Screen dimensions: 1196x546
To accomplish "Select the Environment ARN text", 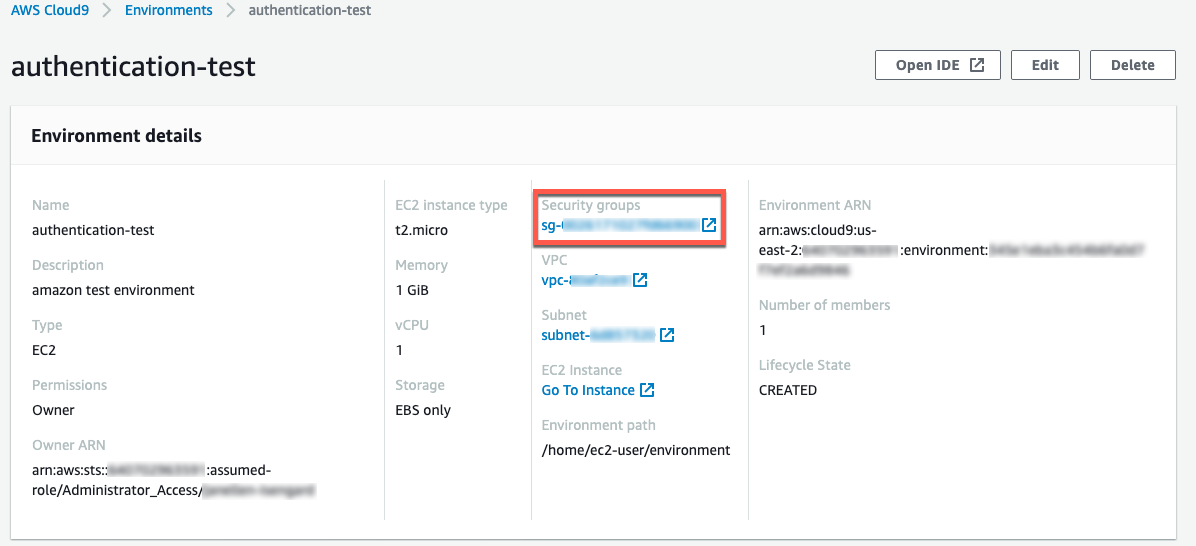I will (953, 250).
